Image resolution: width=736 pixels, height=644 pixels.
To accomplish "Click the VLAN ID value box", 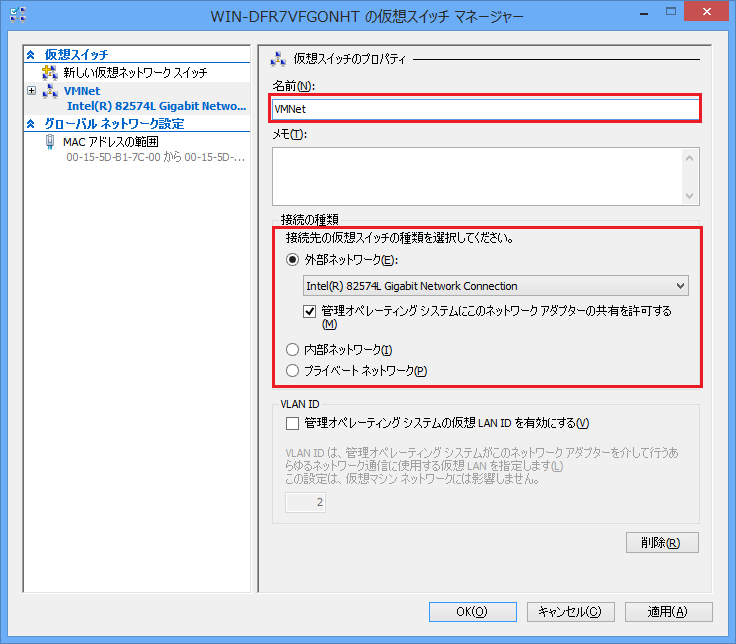I will [x=305, y=502].
